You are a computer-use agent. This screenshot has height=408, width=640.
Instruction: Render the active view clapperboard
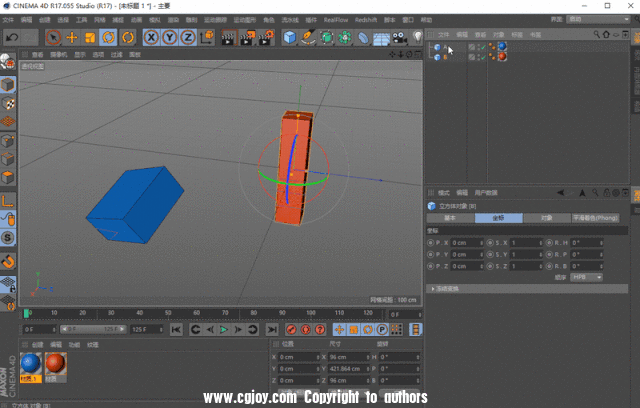point(228,38)
